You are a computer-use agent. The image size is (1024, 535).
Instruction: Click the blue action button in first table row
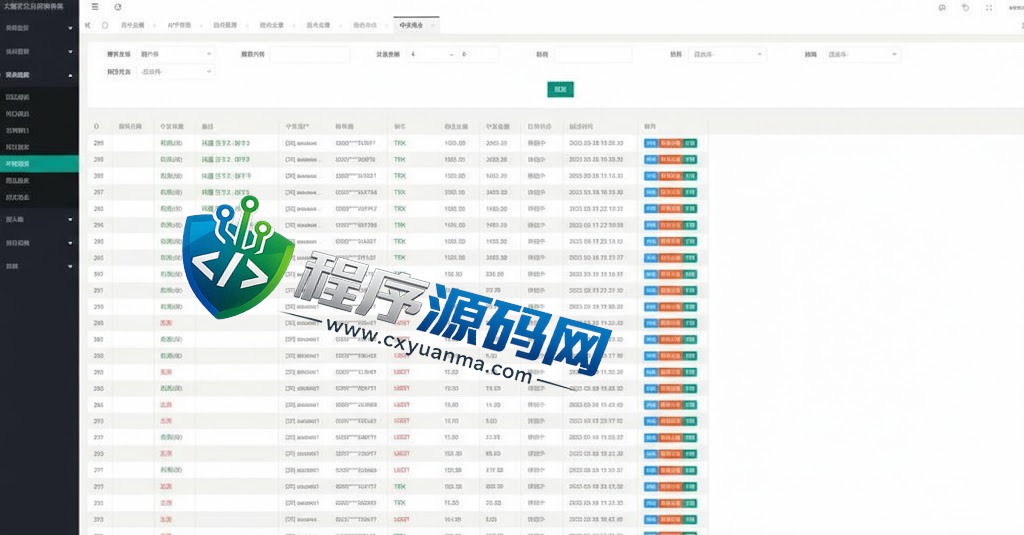(x=650, y=143)
